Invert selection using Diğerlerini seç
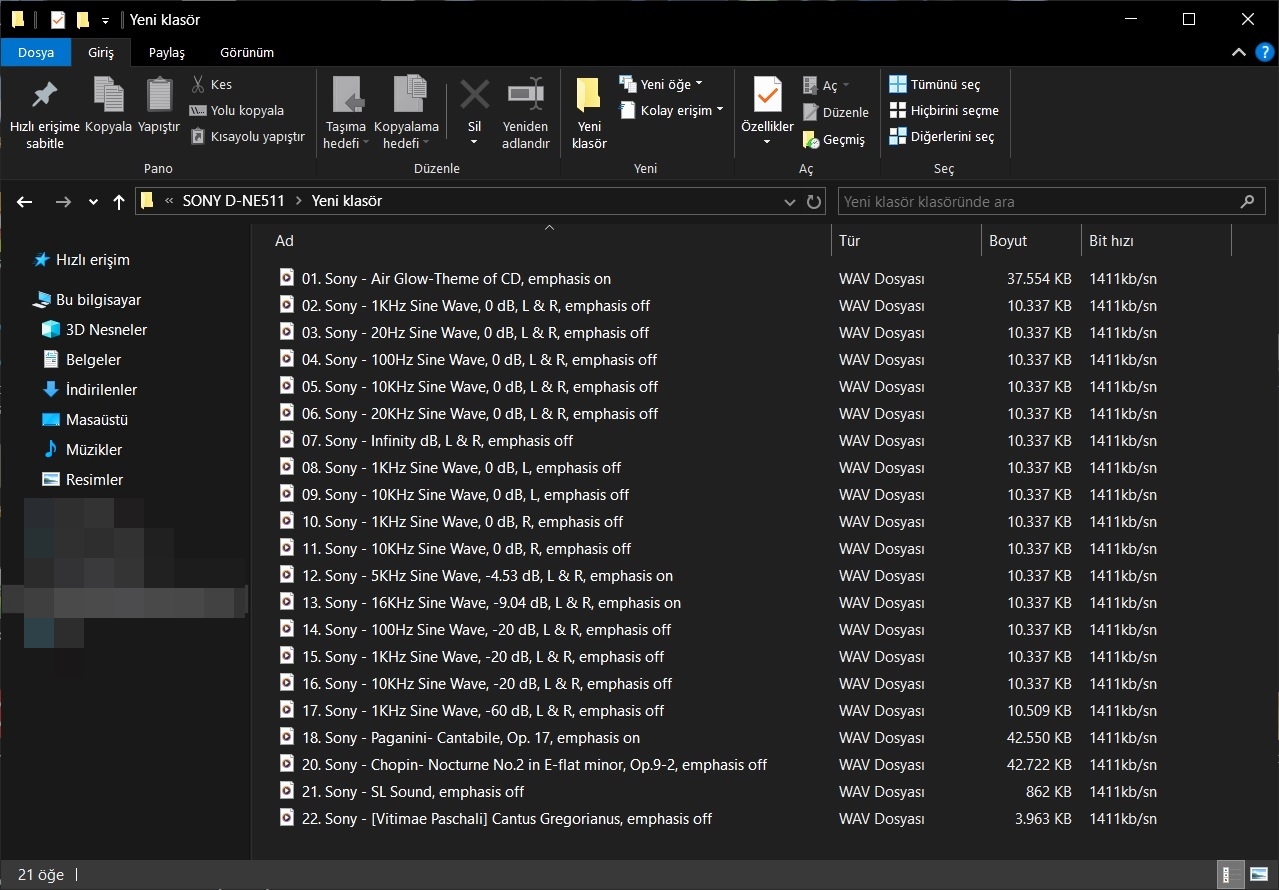Screen dimensions: 1279x890 [942, 137]
